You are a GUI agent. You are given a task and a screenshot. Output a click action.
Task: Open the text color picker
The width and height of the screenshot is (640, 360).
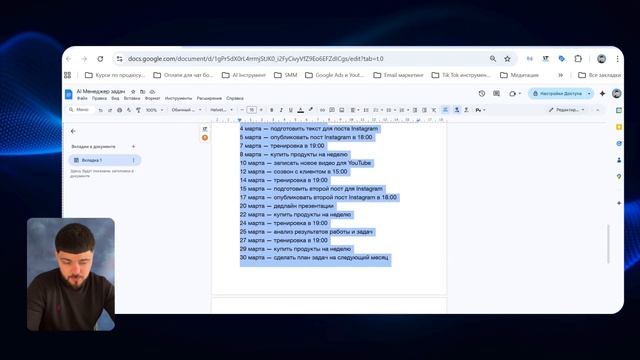(300, 110)
